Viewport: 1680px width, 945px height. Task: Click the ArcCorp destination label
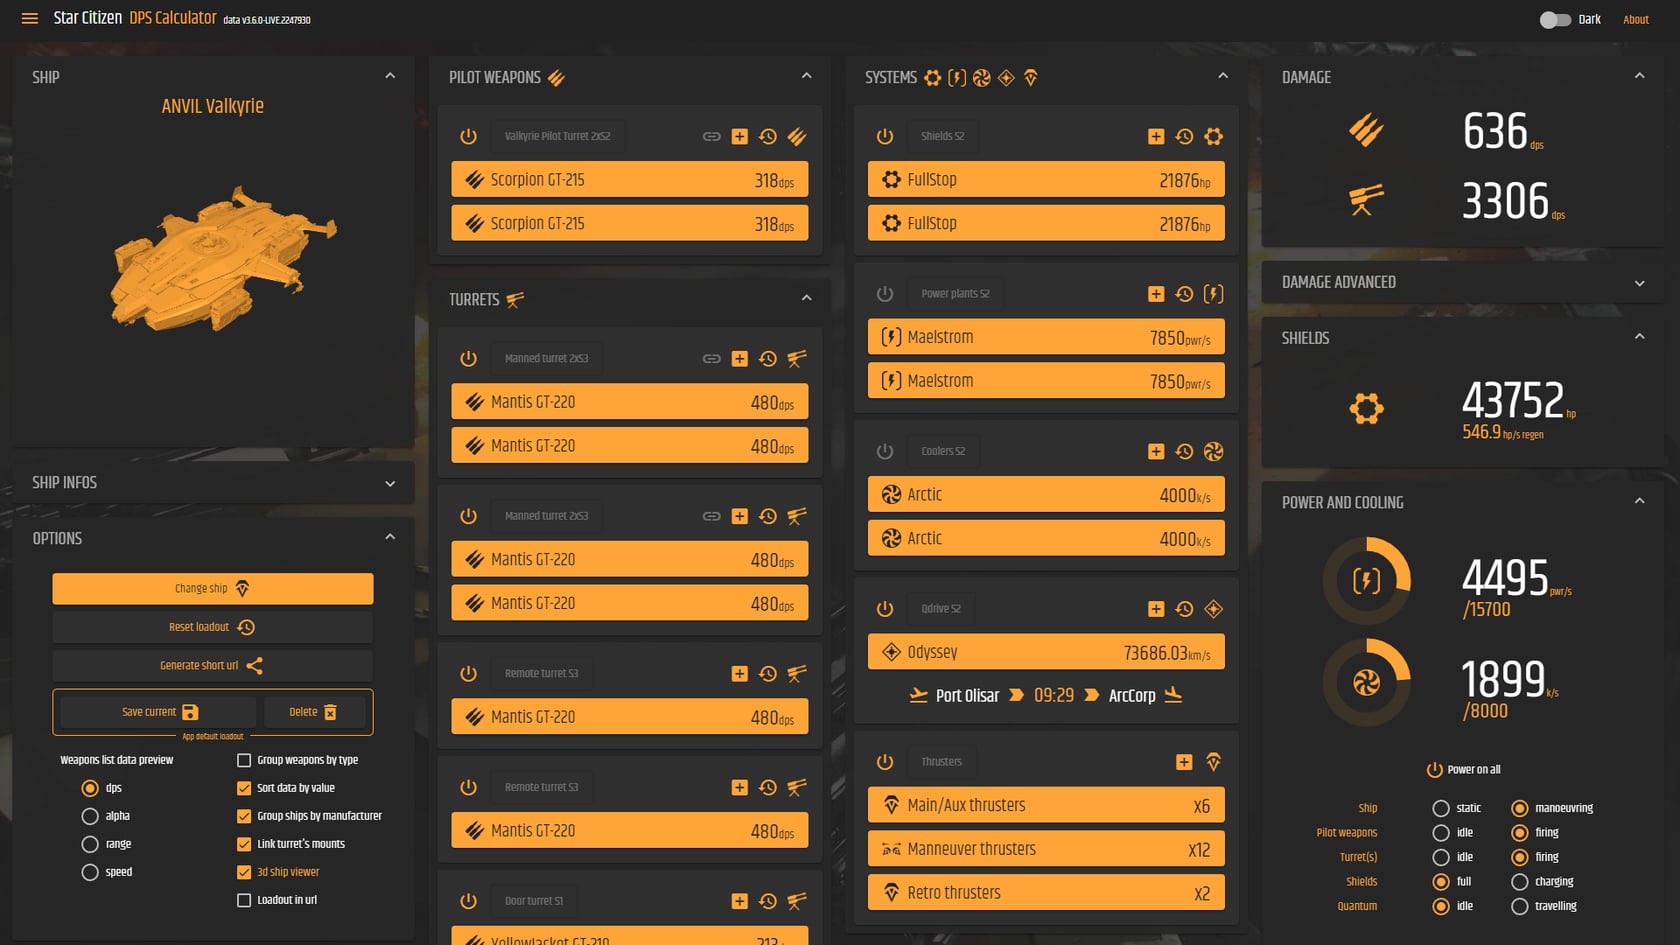(x=1132, y=695)
